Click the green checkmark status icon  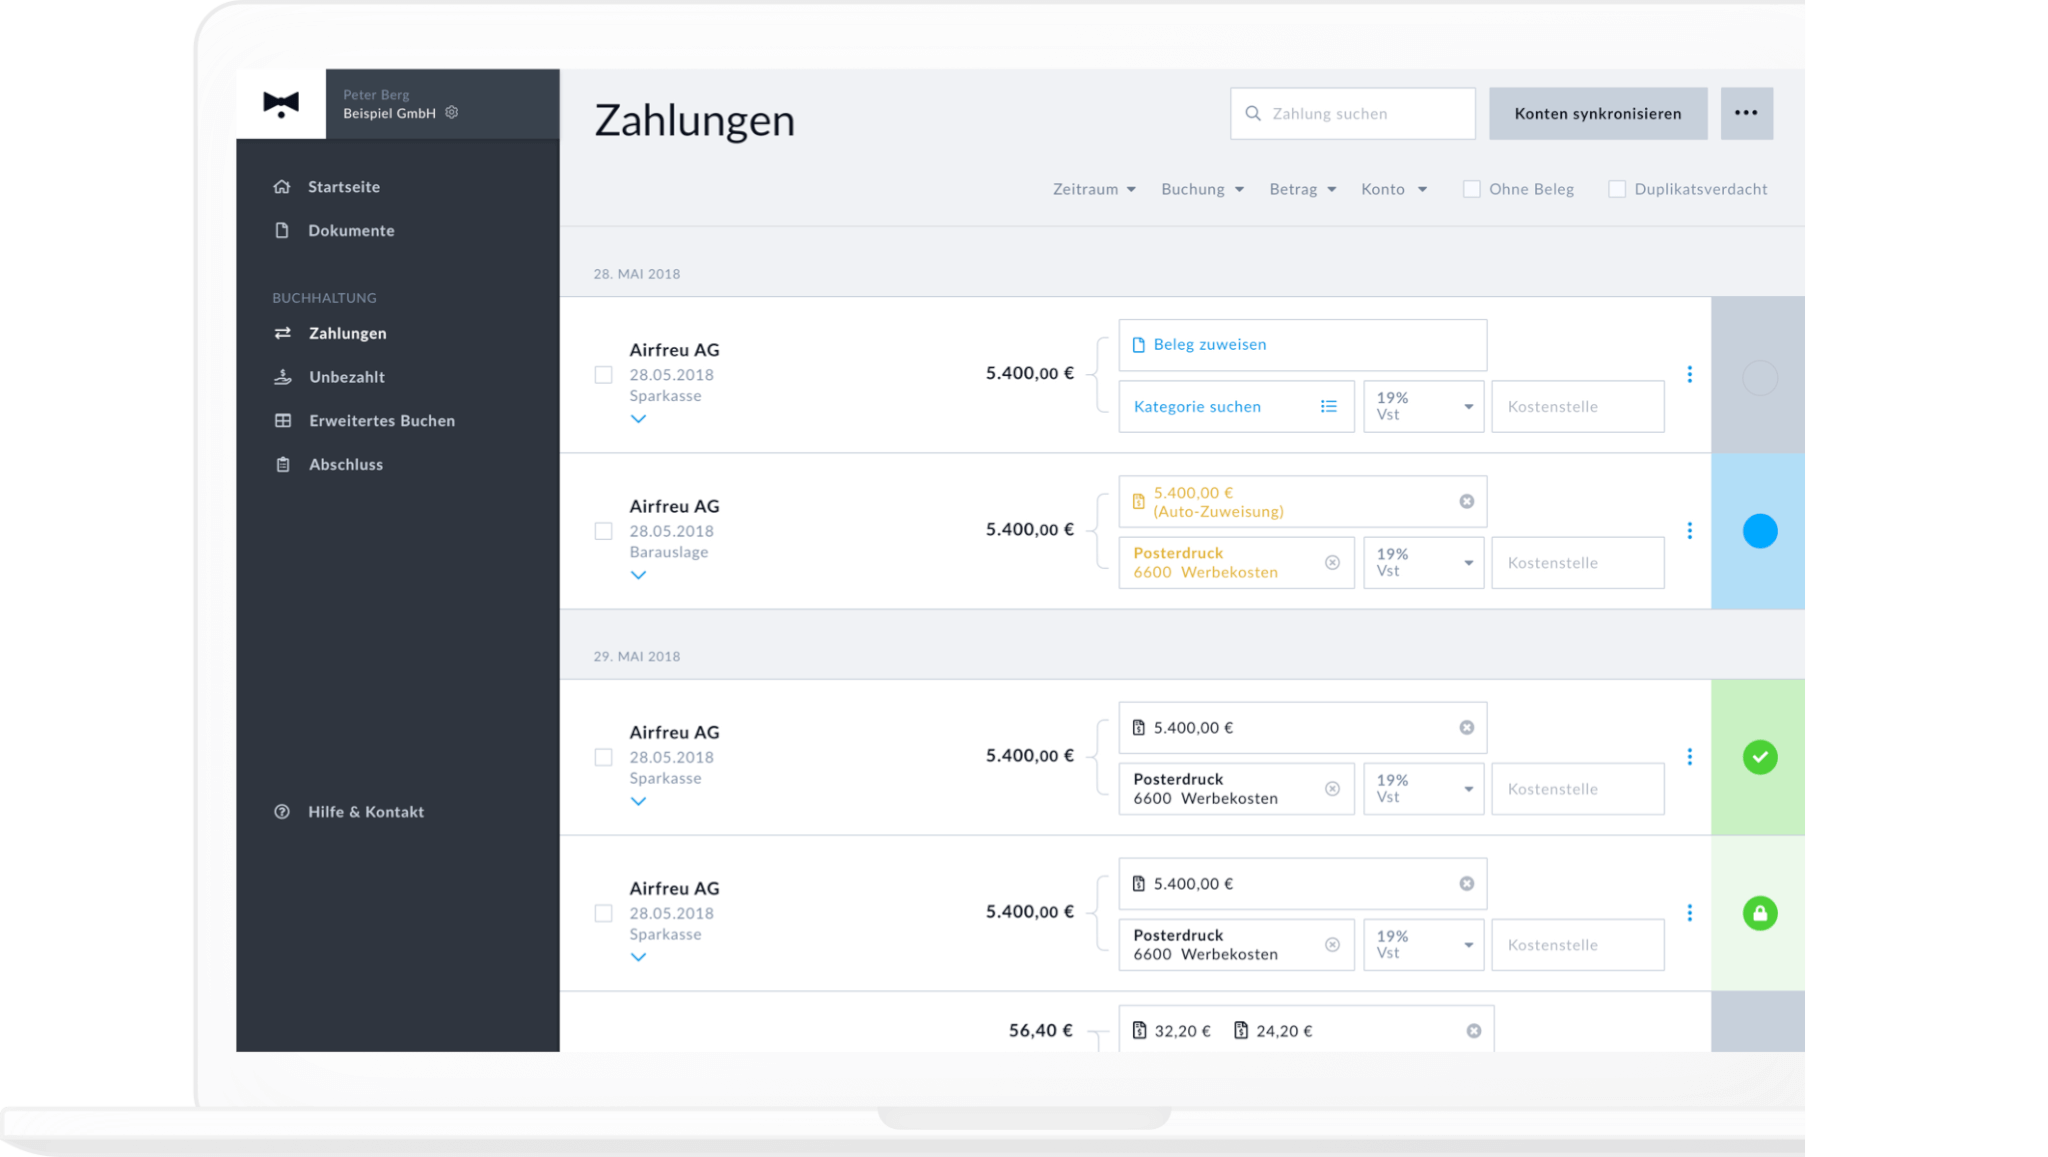[x=1759, y=757]
